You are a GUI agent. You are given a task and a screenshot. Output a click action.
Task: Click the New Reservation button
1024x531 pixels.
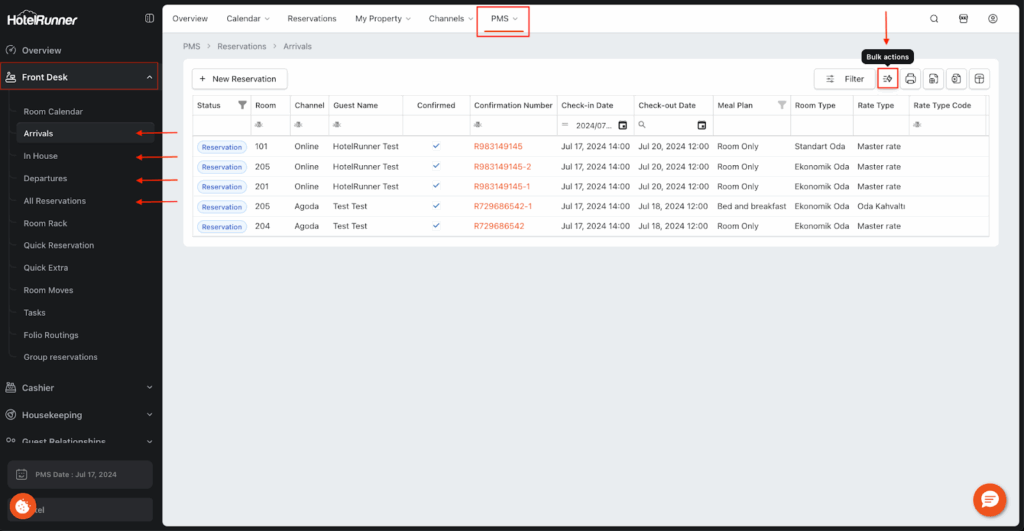[240, 79]
